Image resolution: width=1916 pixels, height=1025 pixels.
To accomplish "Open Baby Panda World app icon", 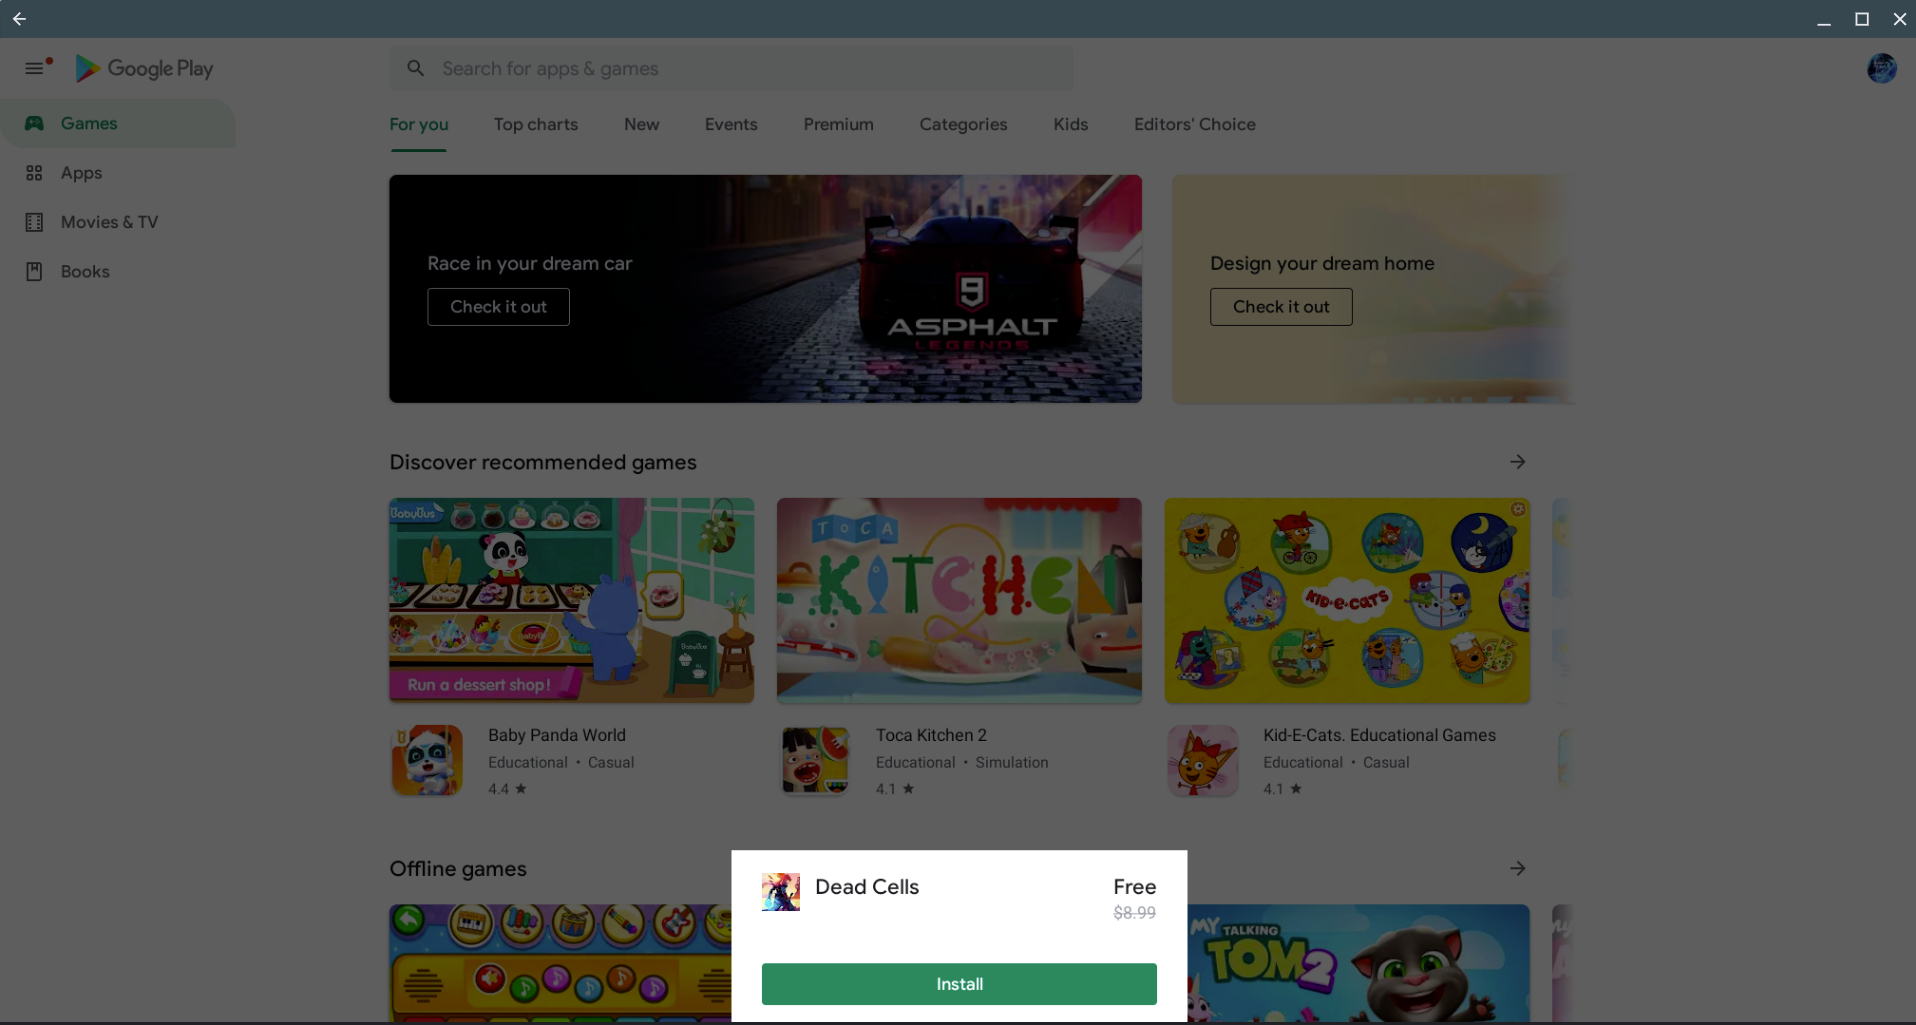I will point(427,760).
